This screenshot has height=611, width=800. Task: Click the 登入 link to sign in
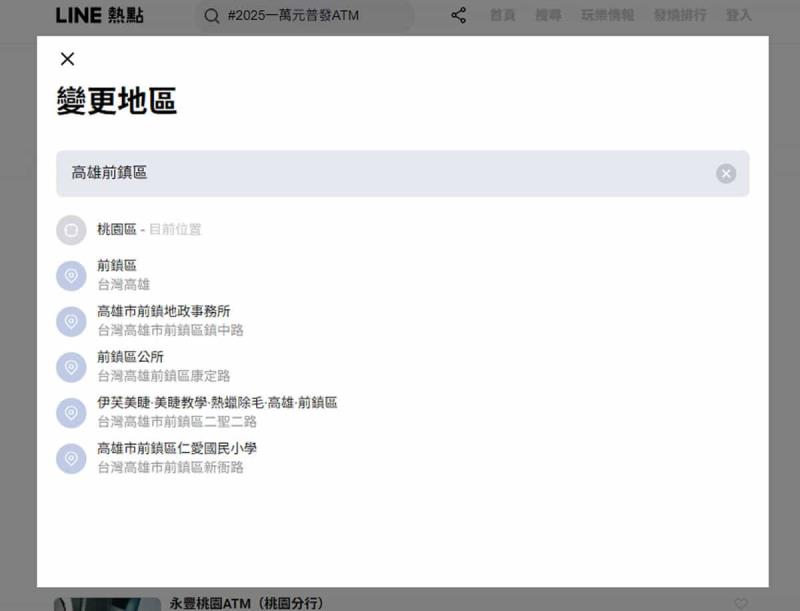point(738,15)
